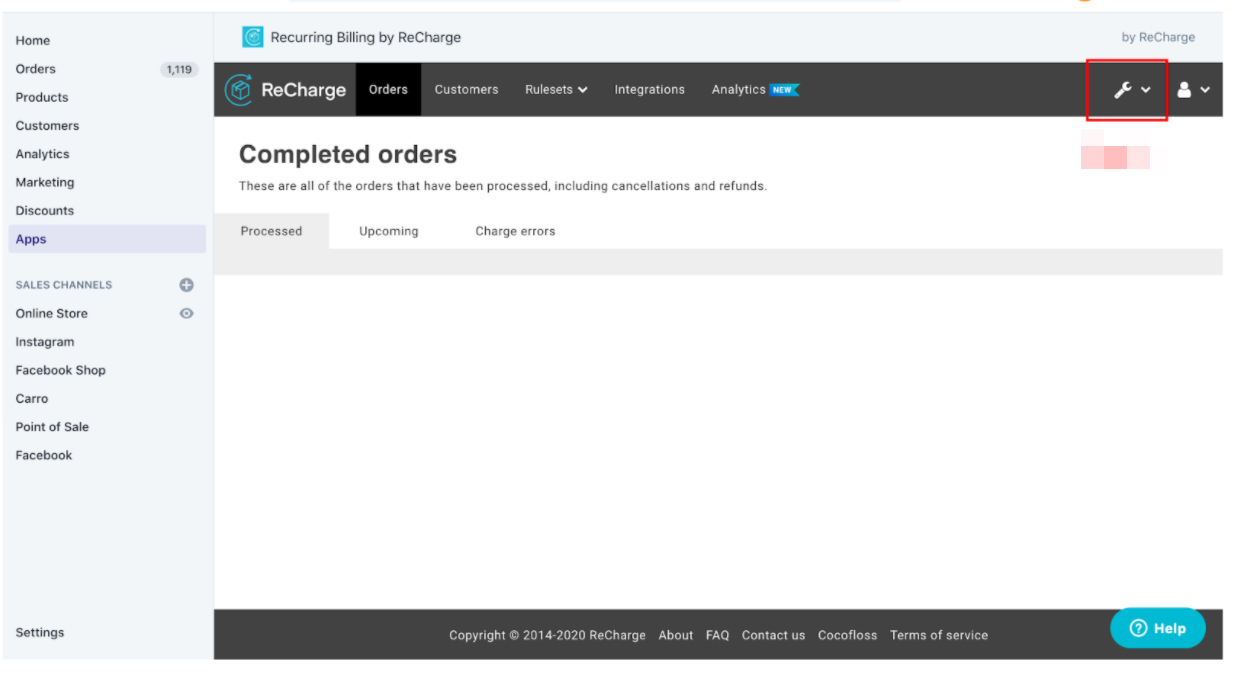Add a sales channel with plus icon

[x=186, y=285]
